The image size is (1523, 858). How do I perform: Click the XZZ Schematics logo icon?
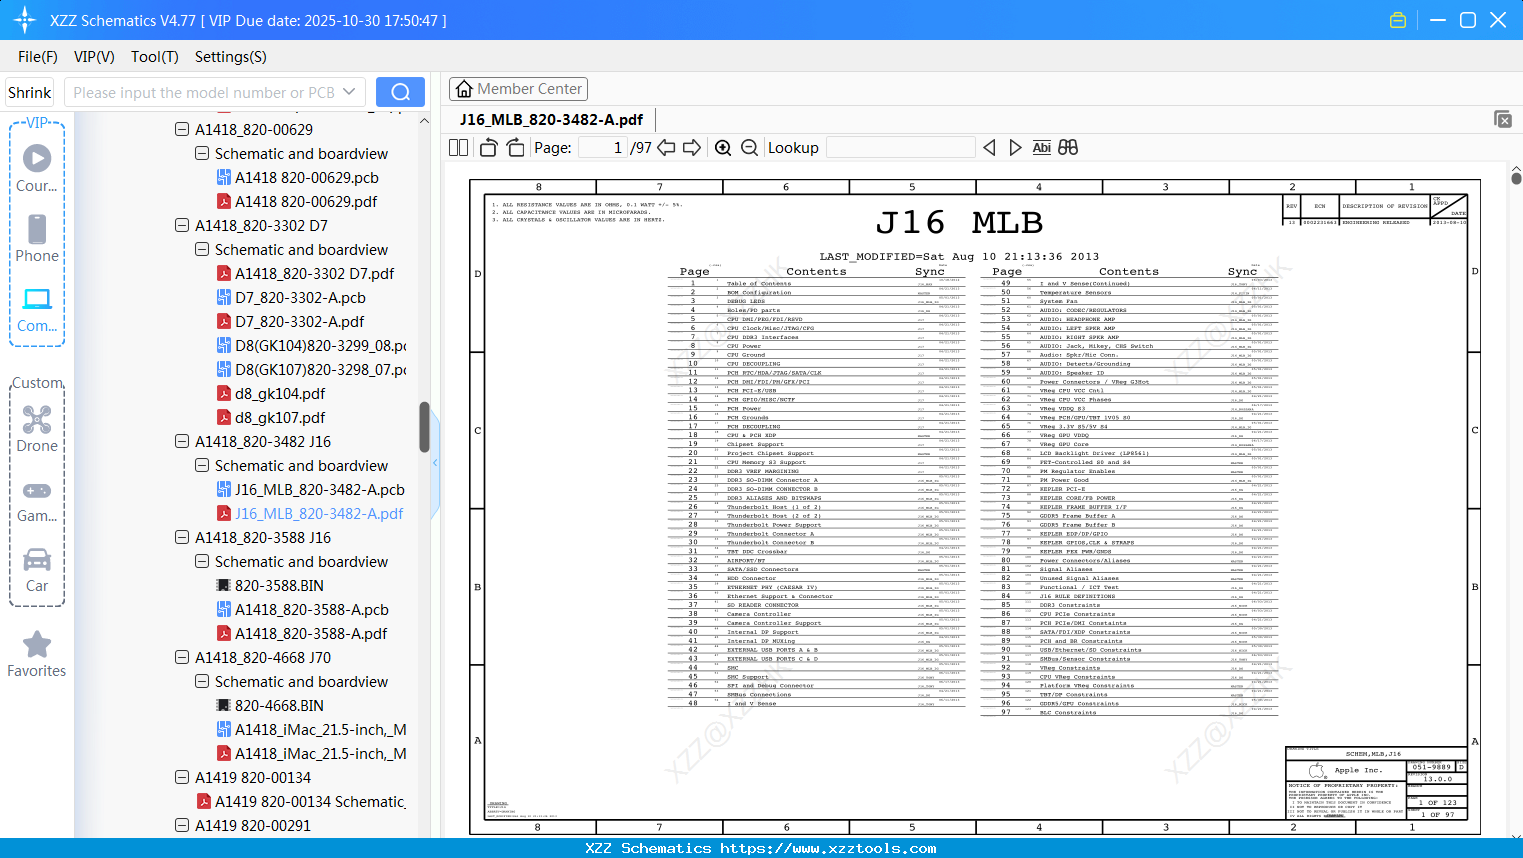pyautogui.click(x=24, y=20)
